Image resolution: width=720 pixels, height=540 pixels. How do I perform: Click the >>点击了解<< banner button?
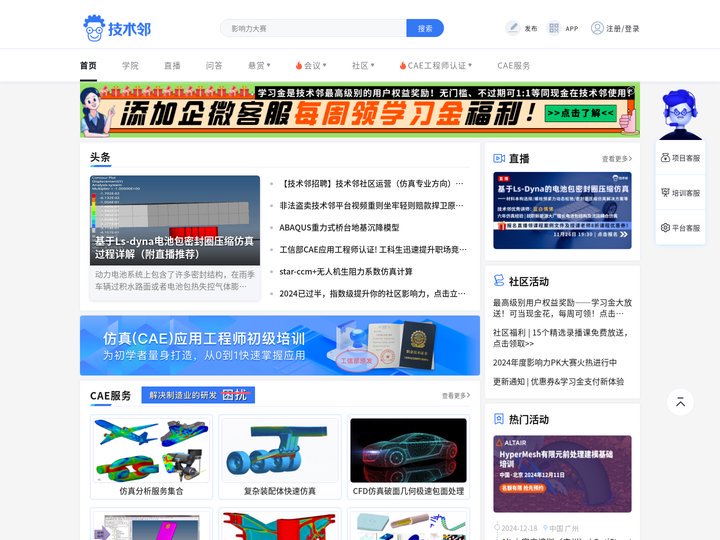coord(580,113)
